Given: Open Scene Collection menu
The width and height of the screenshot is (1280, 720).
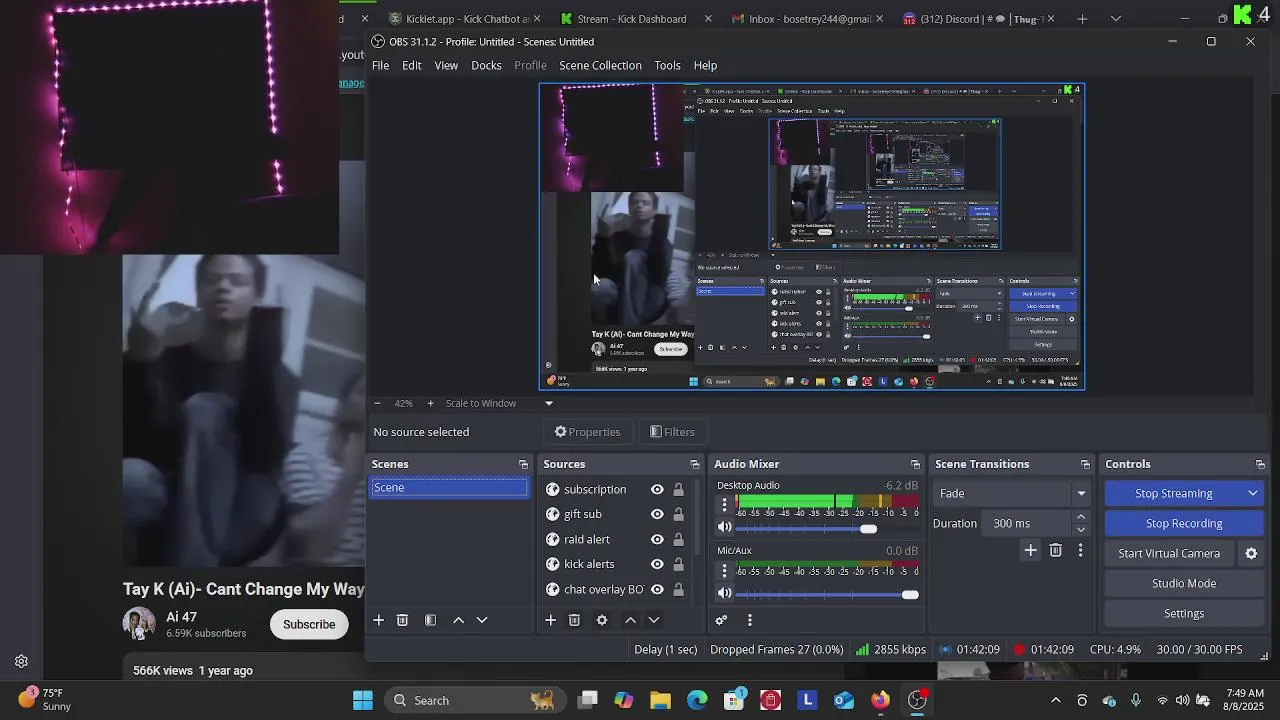Looking at the screenshot, I should point(600,65).
